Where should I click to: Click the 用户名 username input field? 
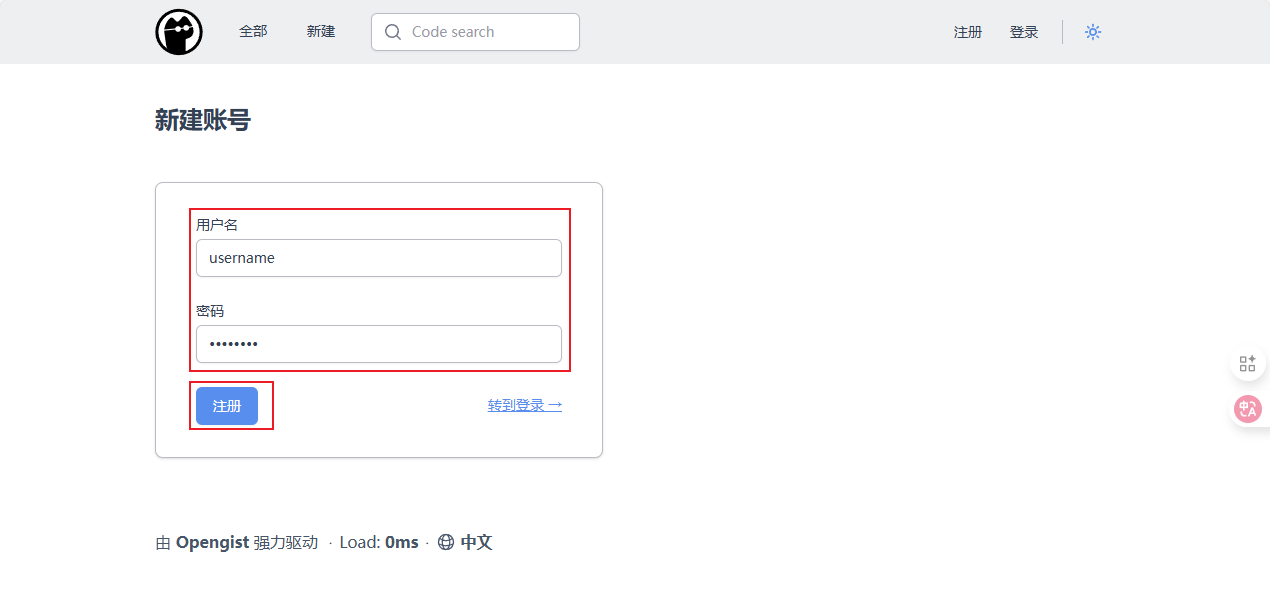(379, 258)
